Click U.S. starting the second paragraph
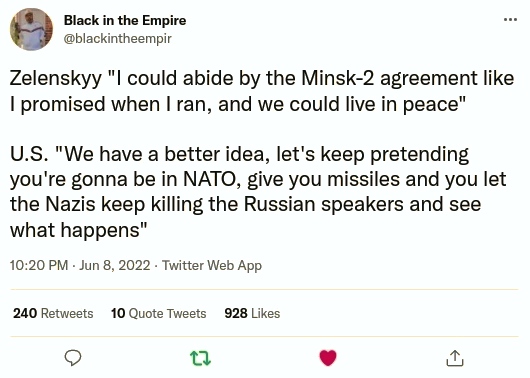The image size is (530, 378). click(x=29, y=154)
